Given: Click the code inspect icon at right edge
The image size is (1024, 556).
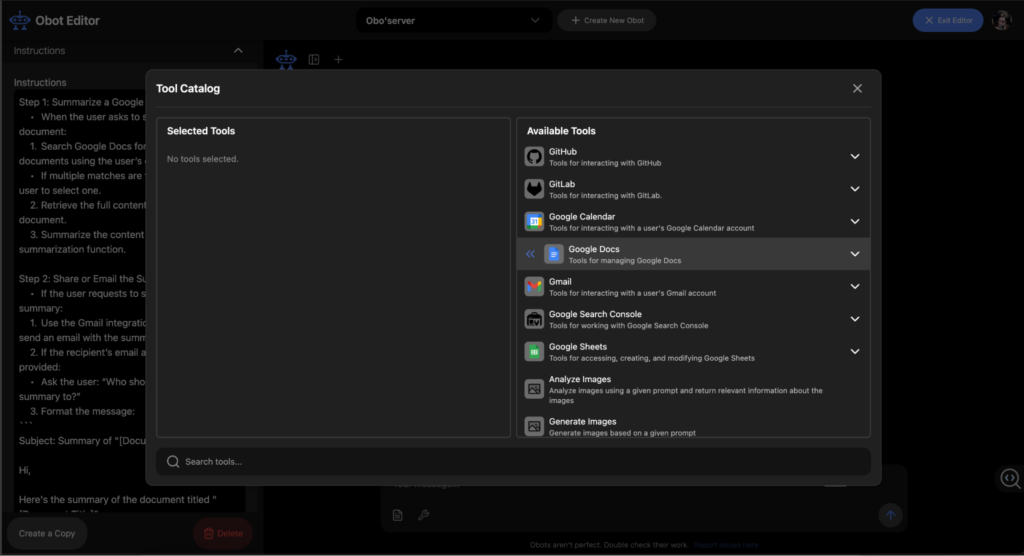Looking at the screenshot, I should point(1010,478).
